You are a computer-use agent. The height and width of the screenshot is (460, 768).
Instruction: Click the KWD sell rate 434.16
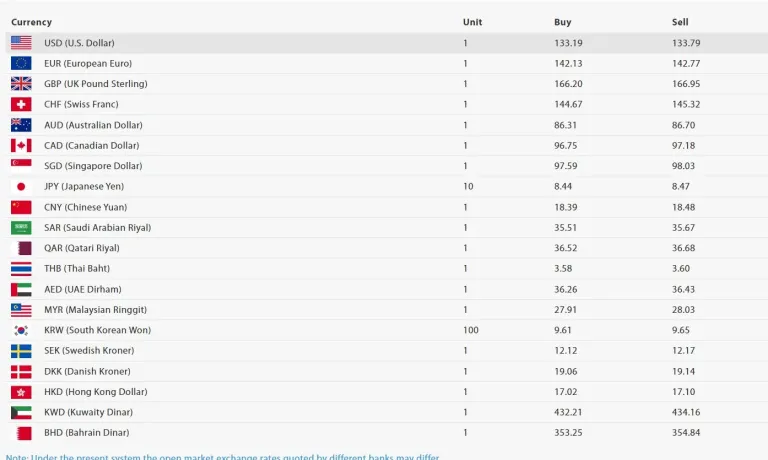(x=686, y=412)
